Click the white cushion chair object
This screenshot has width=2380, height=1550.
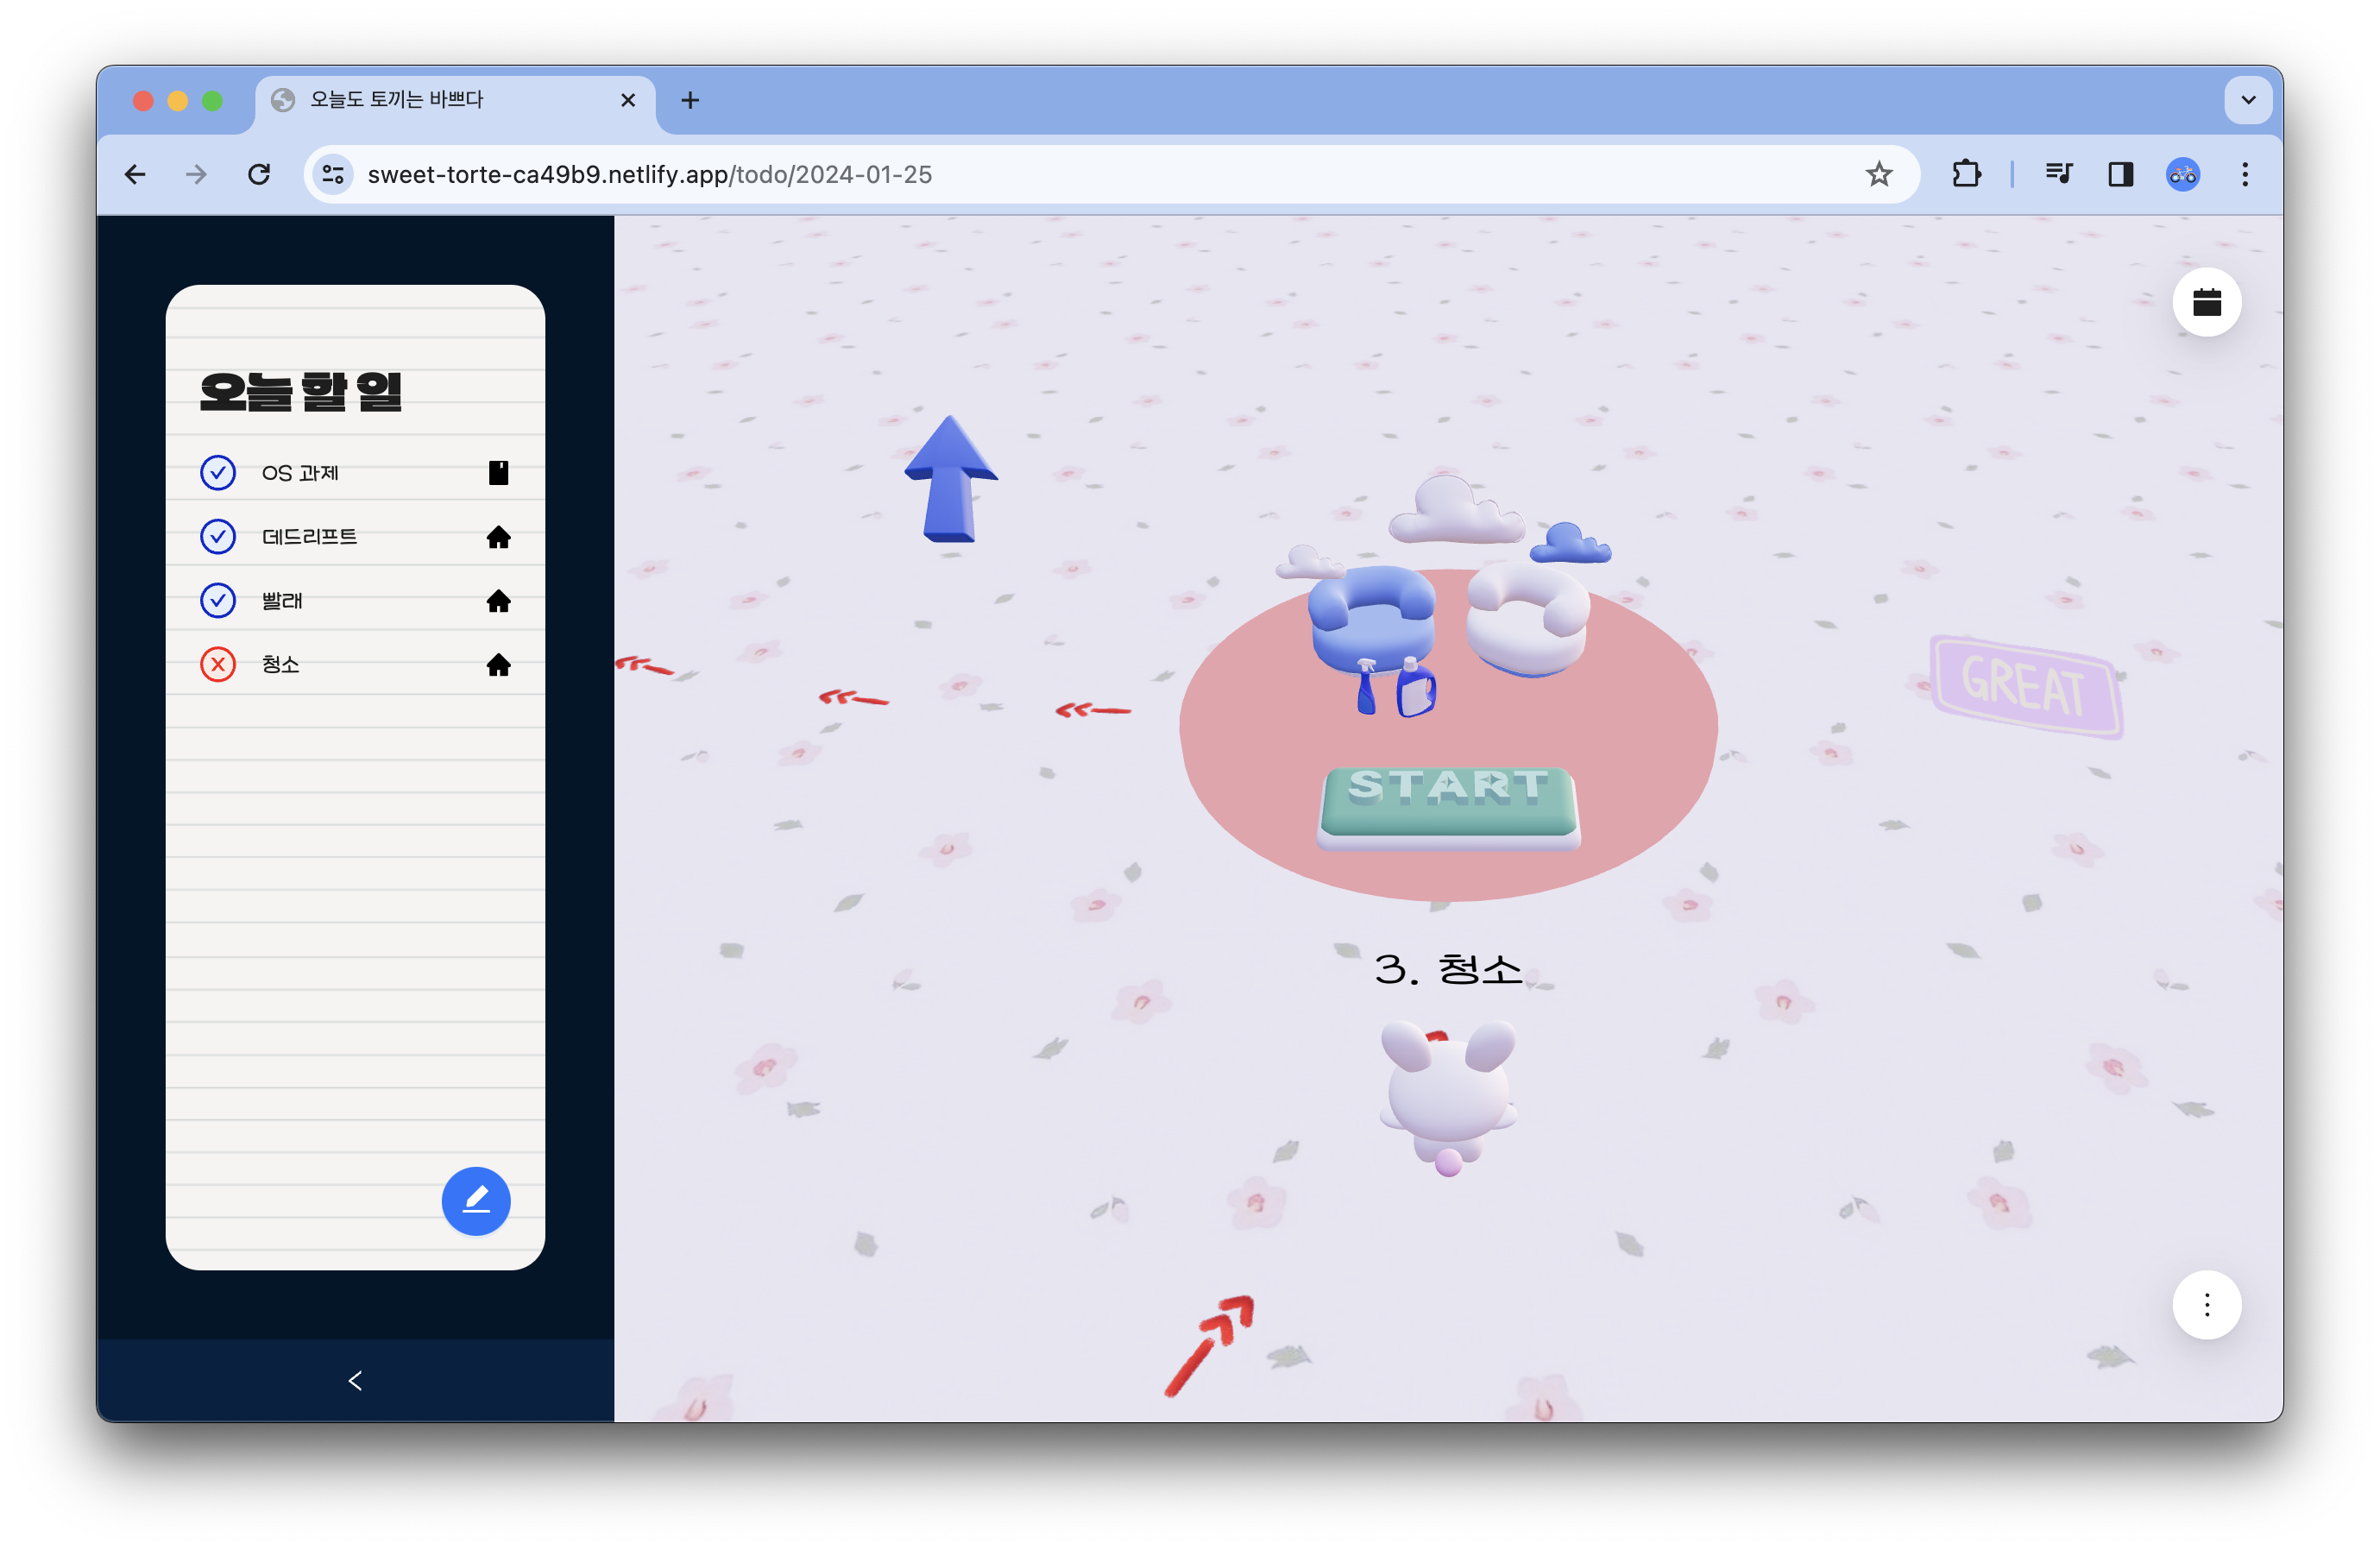[1527, 620]
